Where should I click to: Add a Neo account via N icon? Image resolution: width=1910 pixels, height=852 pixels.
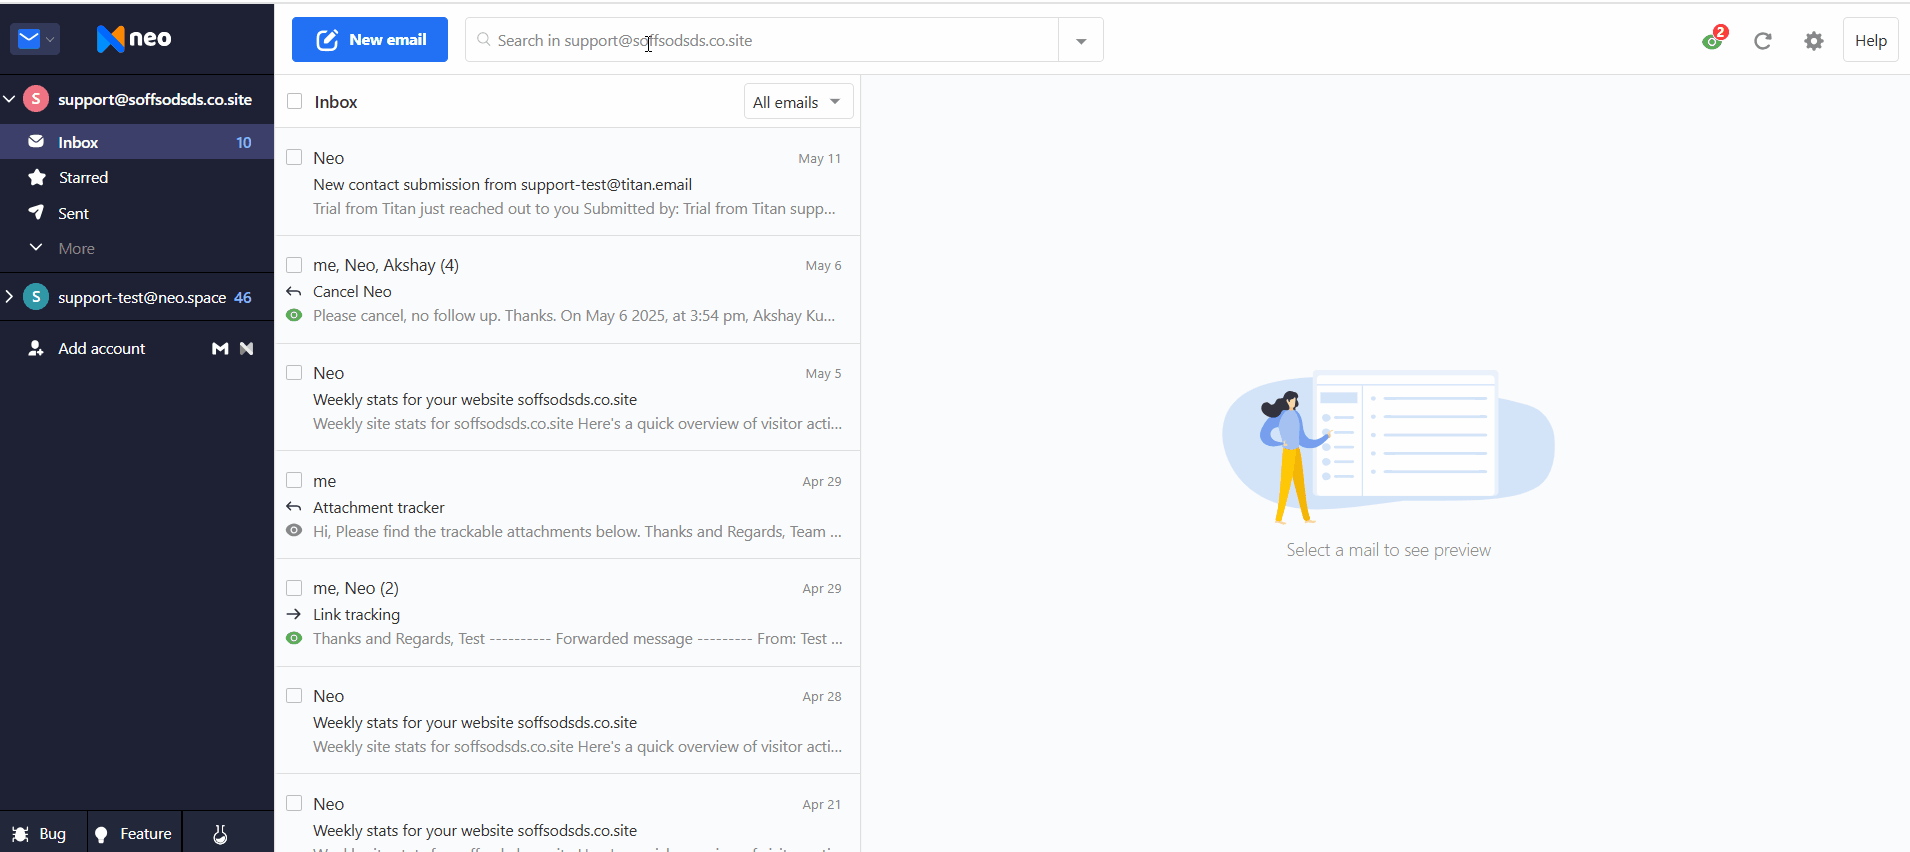[247, 348]
